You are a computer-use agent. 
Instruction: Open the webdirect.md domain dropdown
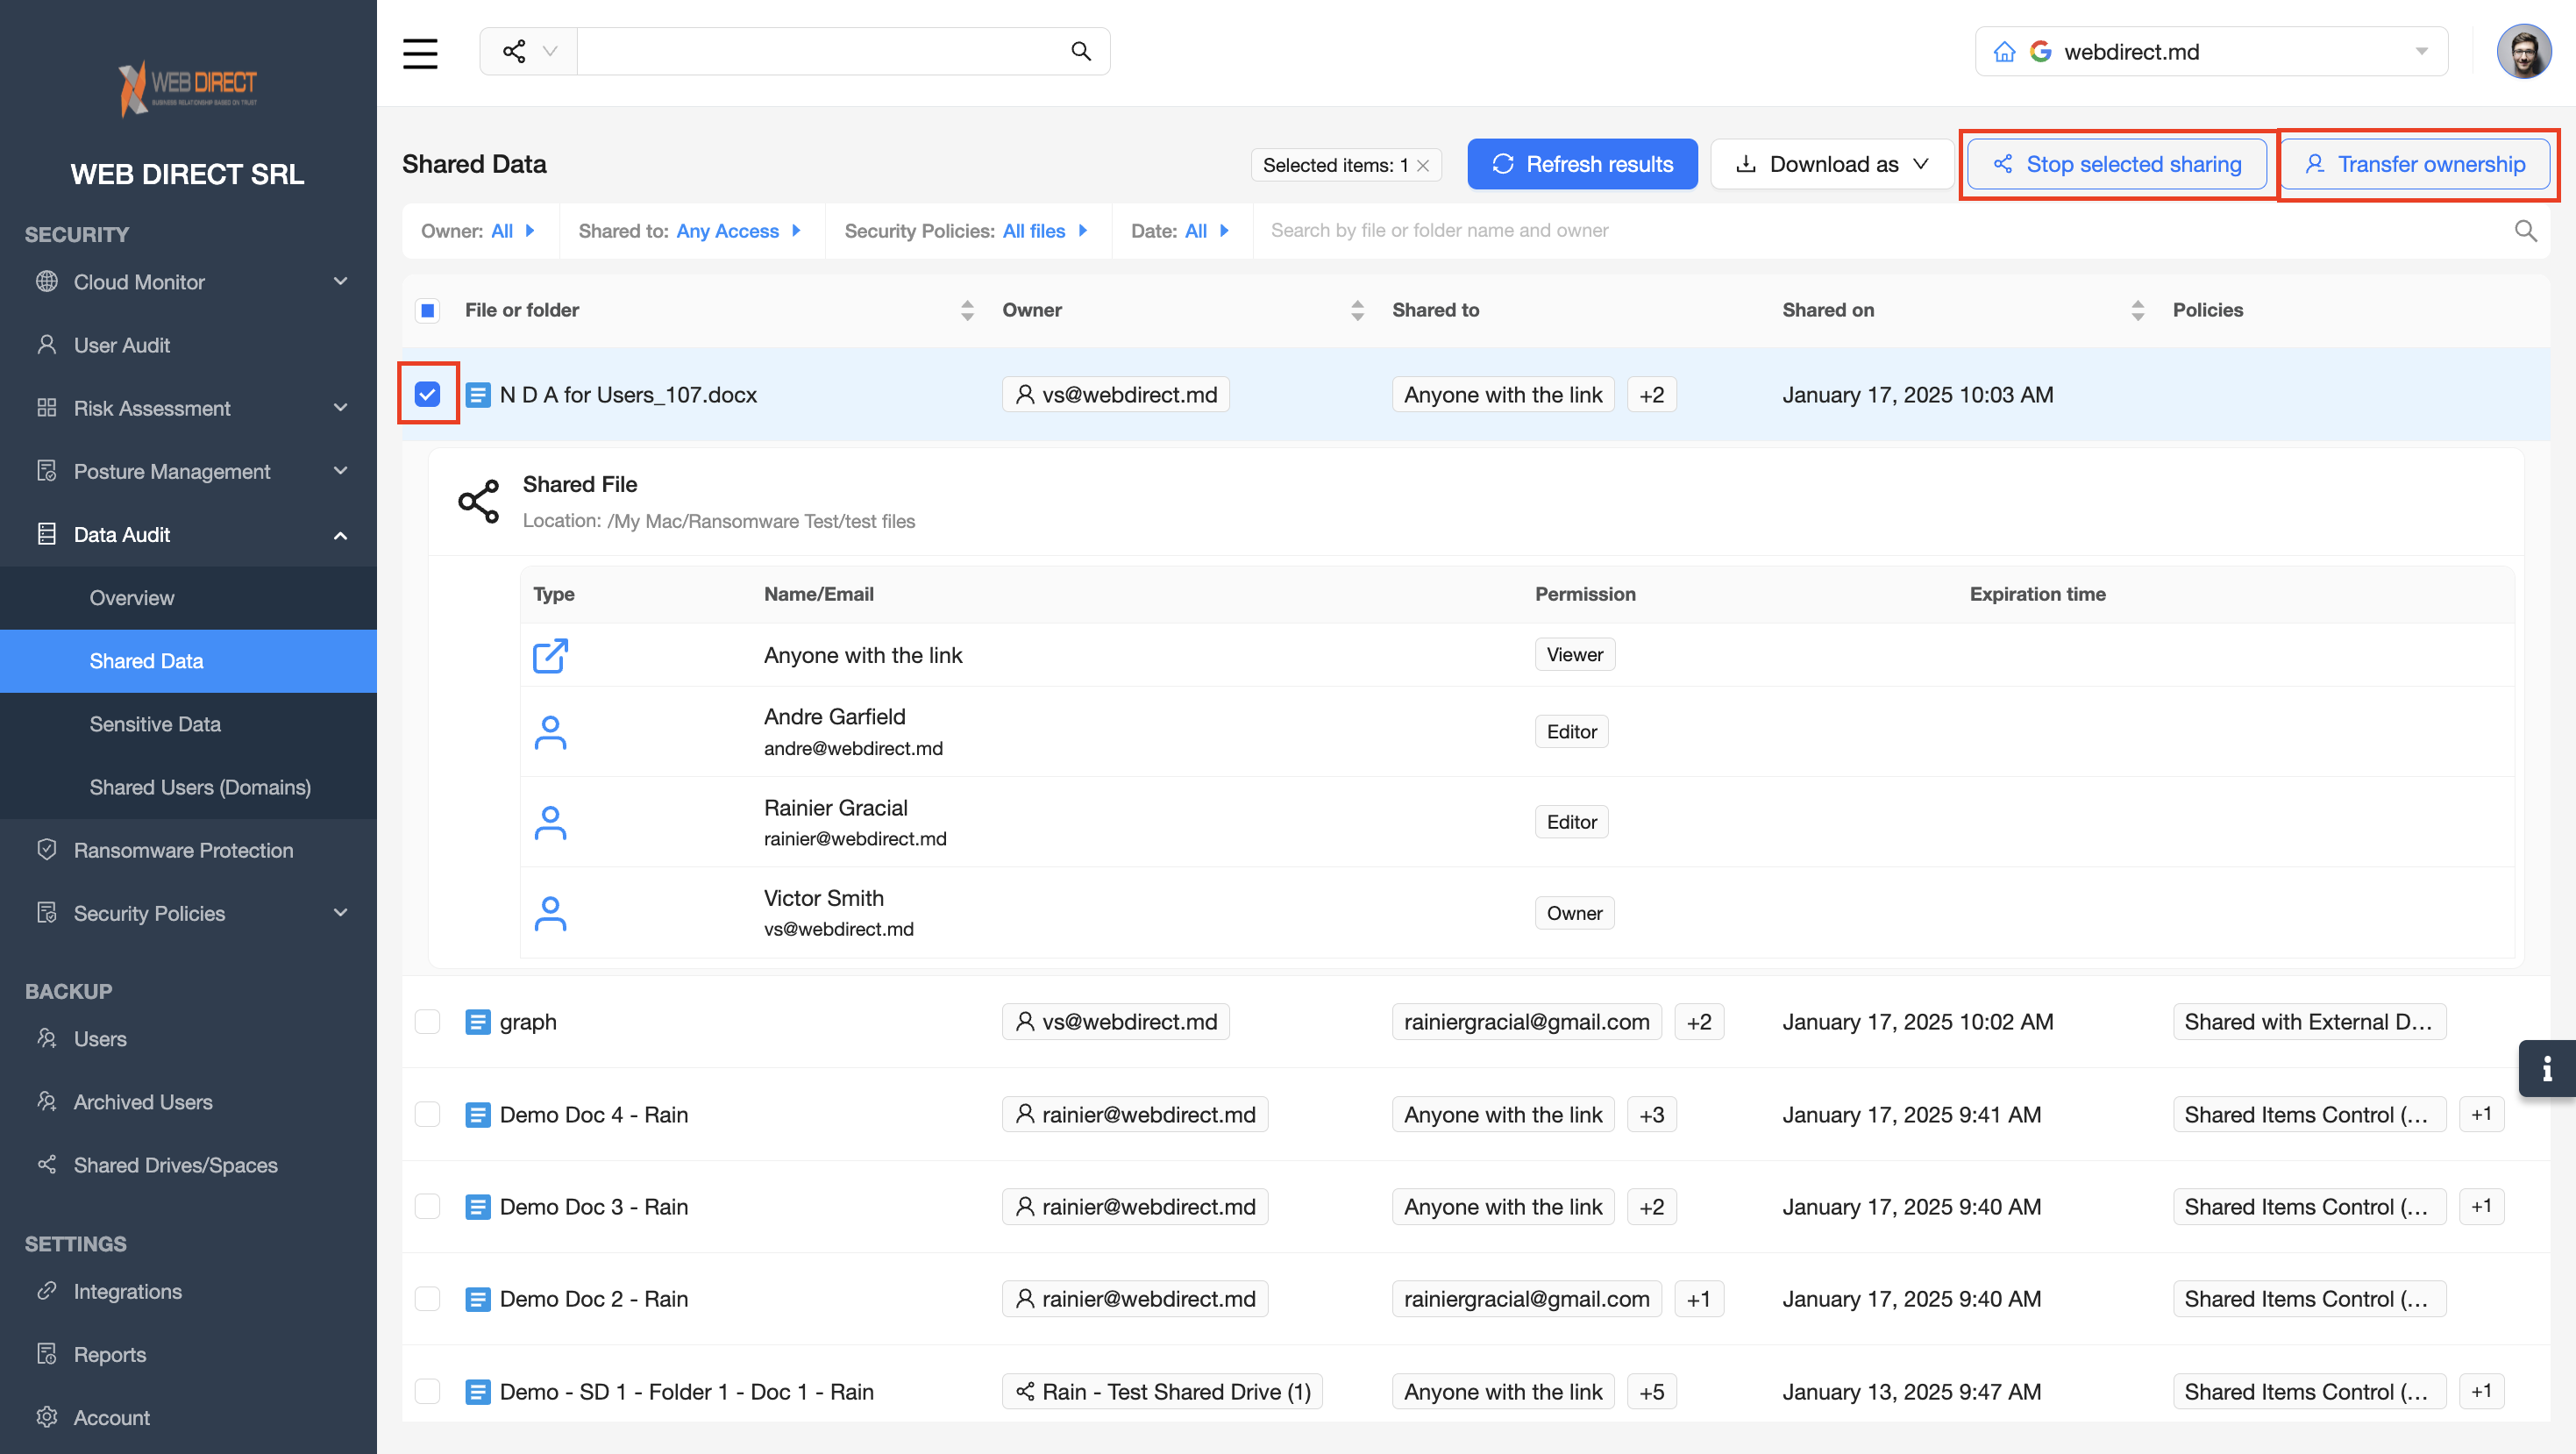2421,52
